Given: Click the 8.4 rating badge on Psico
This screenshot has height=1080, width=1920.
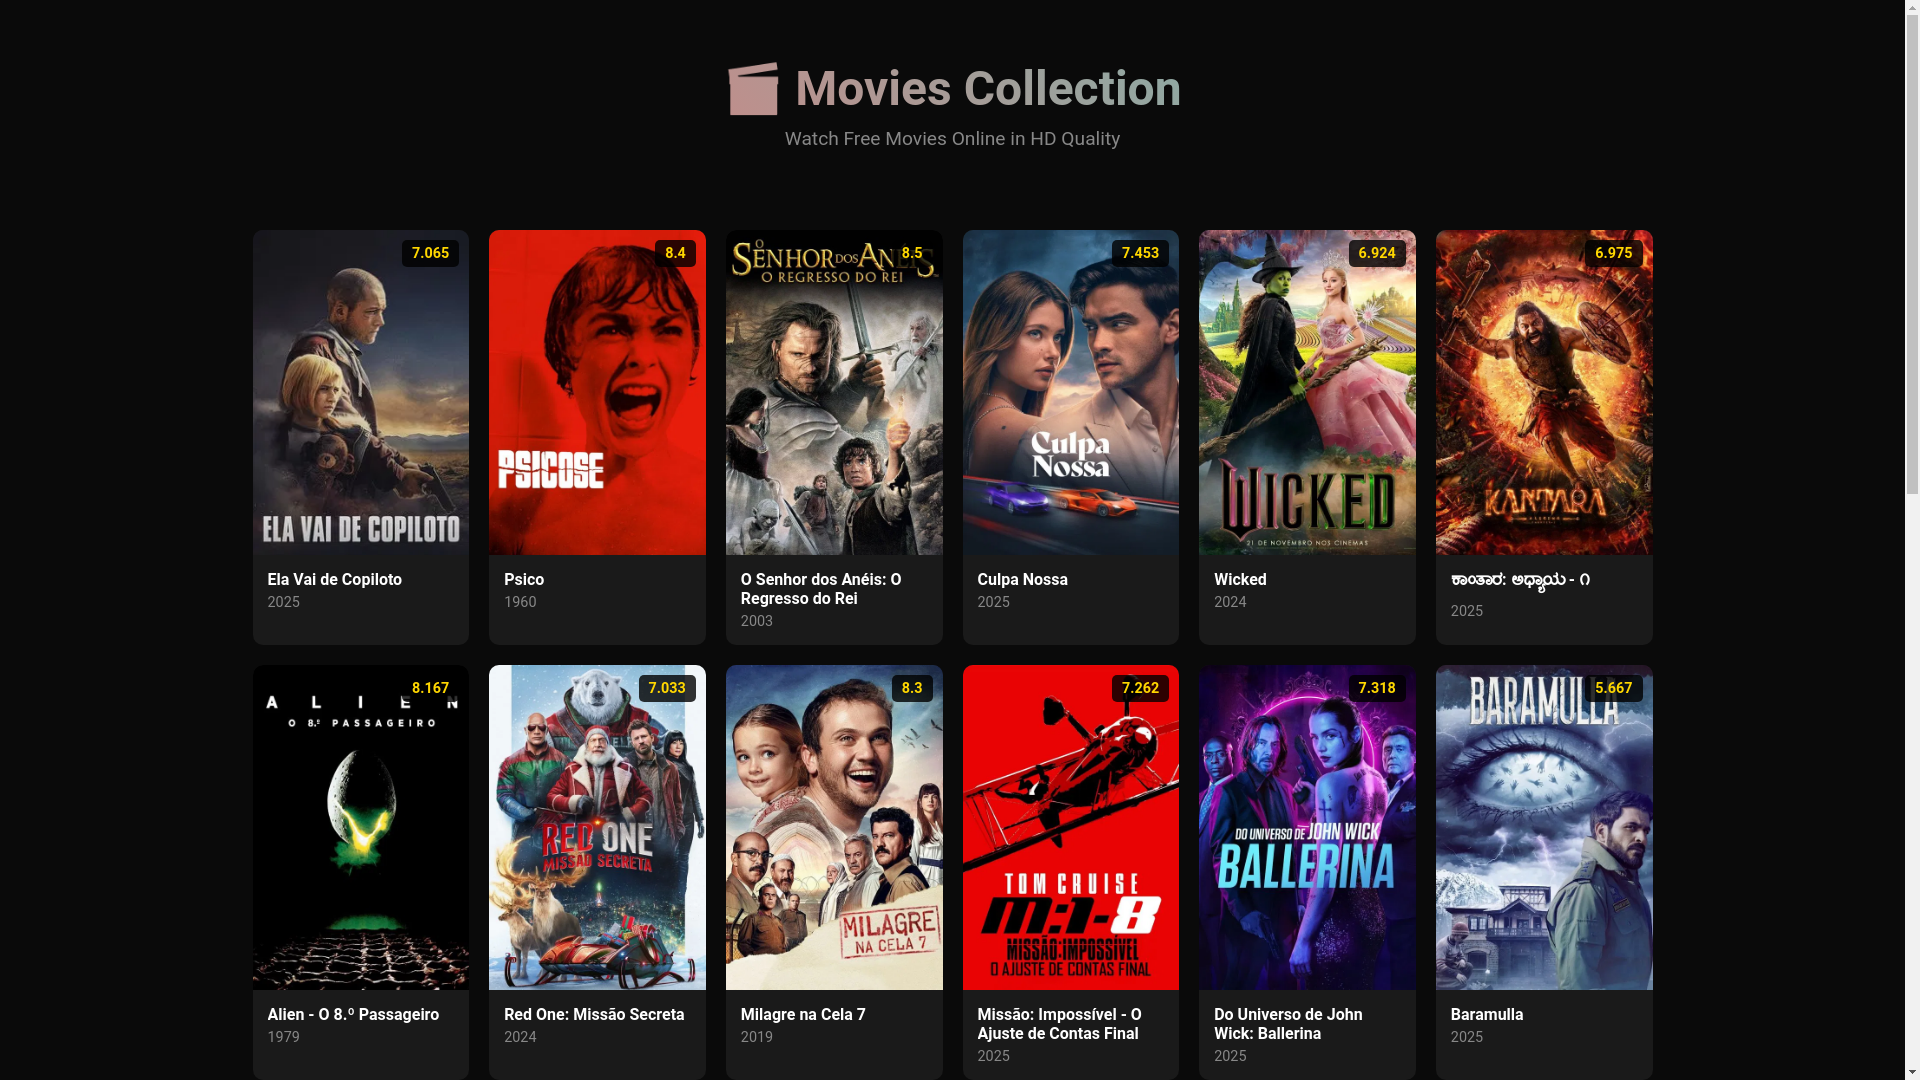Looking at the screenshot, I should (675, 253).
